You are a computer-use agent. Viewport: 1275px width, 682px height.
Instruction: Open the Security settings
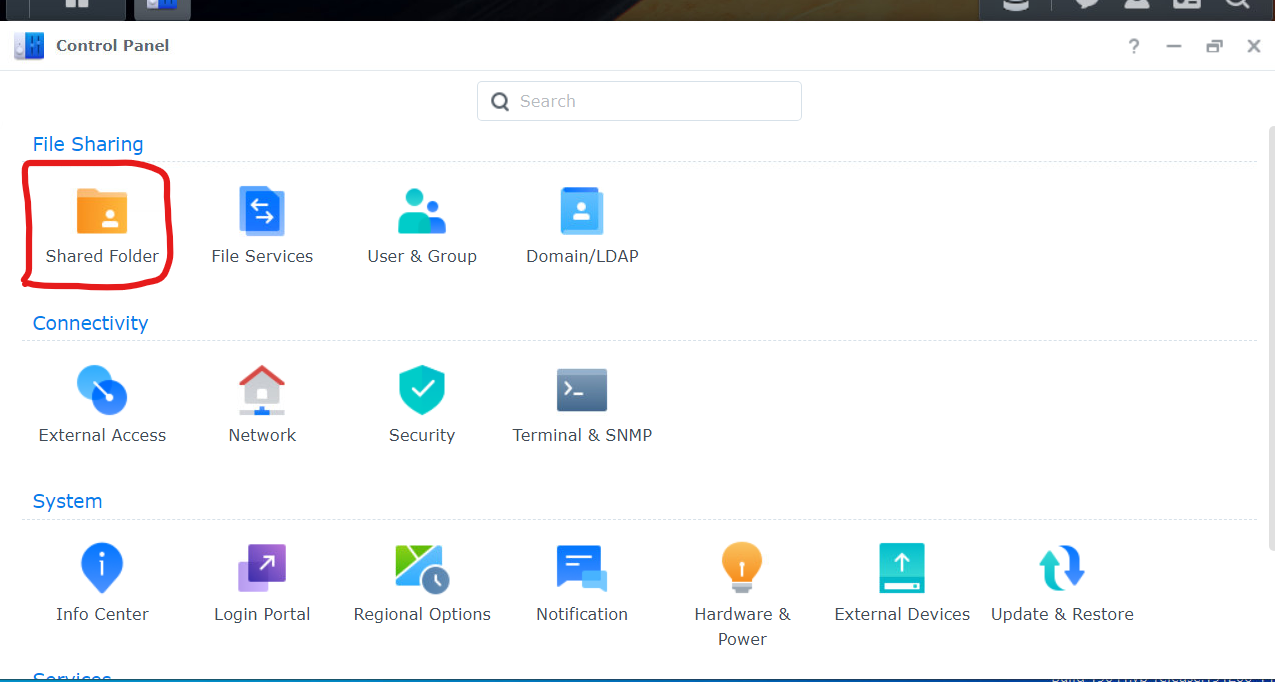click(x=422, y=405)
